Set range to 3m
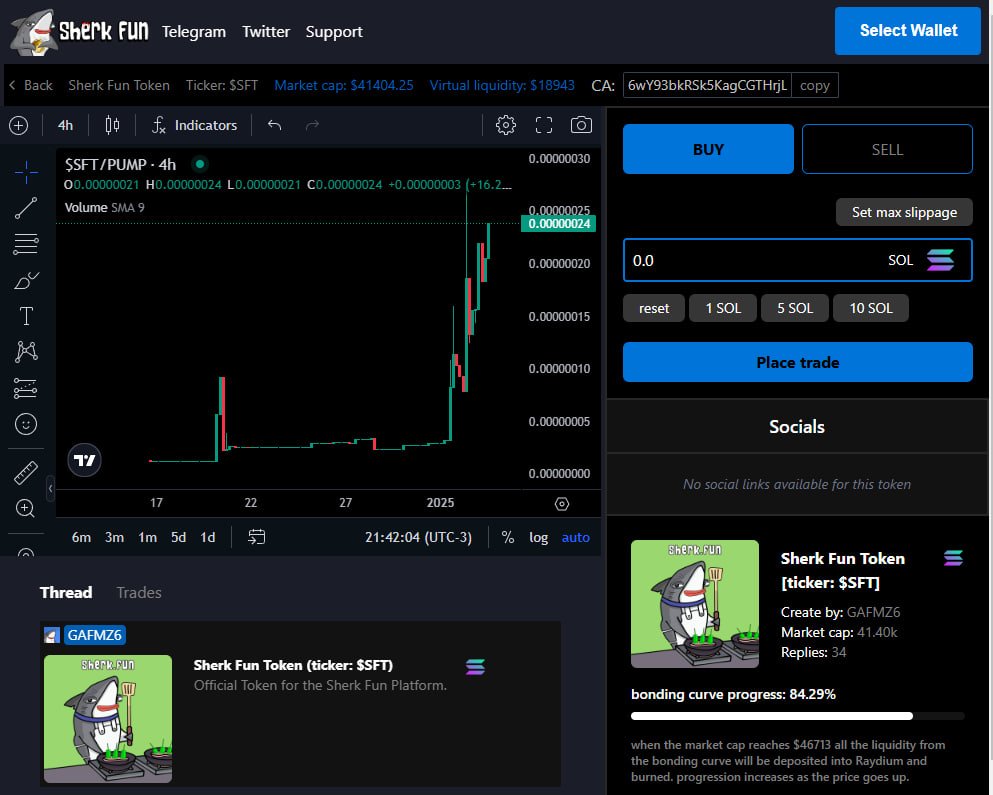The image size is (993, 795). [x=114, y=537]
